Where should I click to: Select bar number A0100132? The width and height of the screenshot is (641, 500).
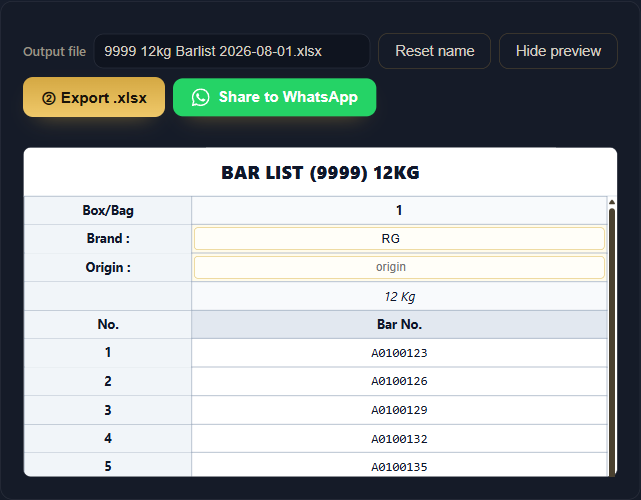tap(399, 439)
